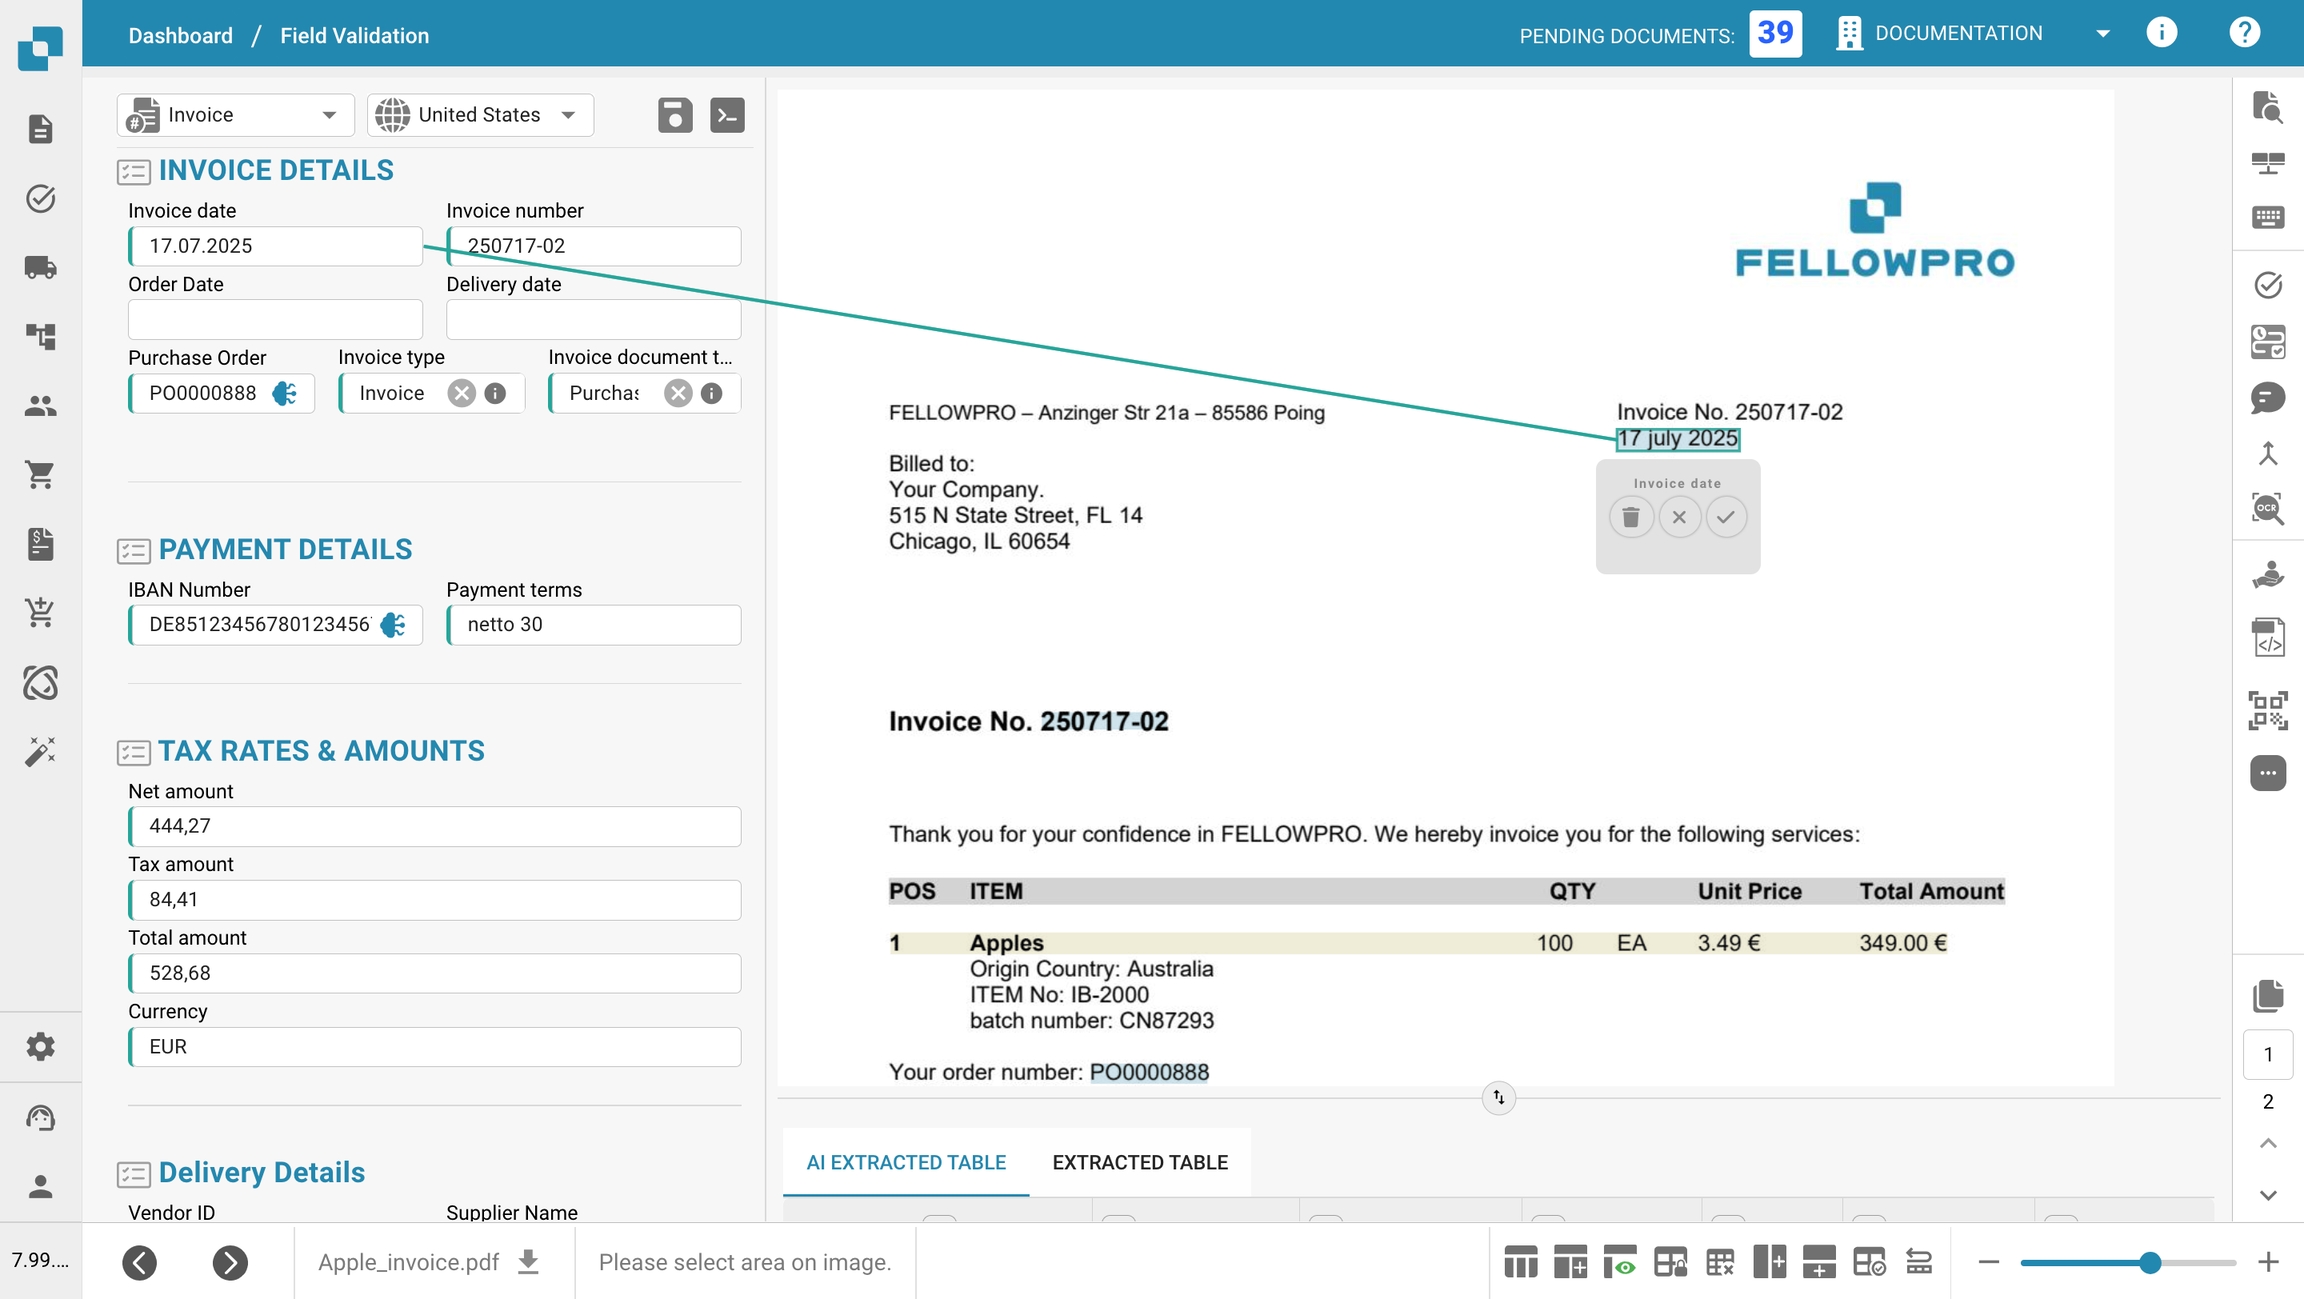Clear the Invoice type value
2304x1299 pixels.
[461, 393]
